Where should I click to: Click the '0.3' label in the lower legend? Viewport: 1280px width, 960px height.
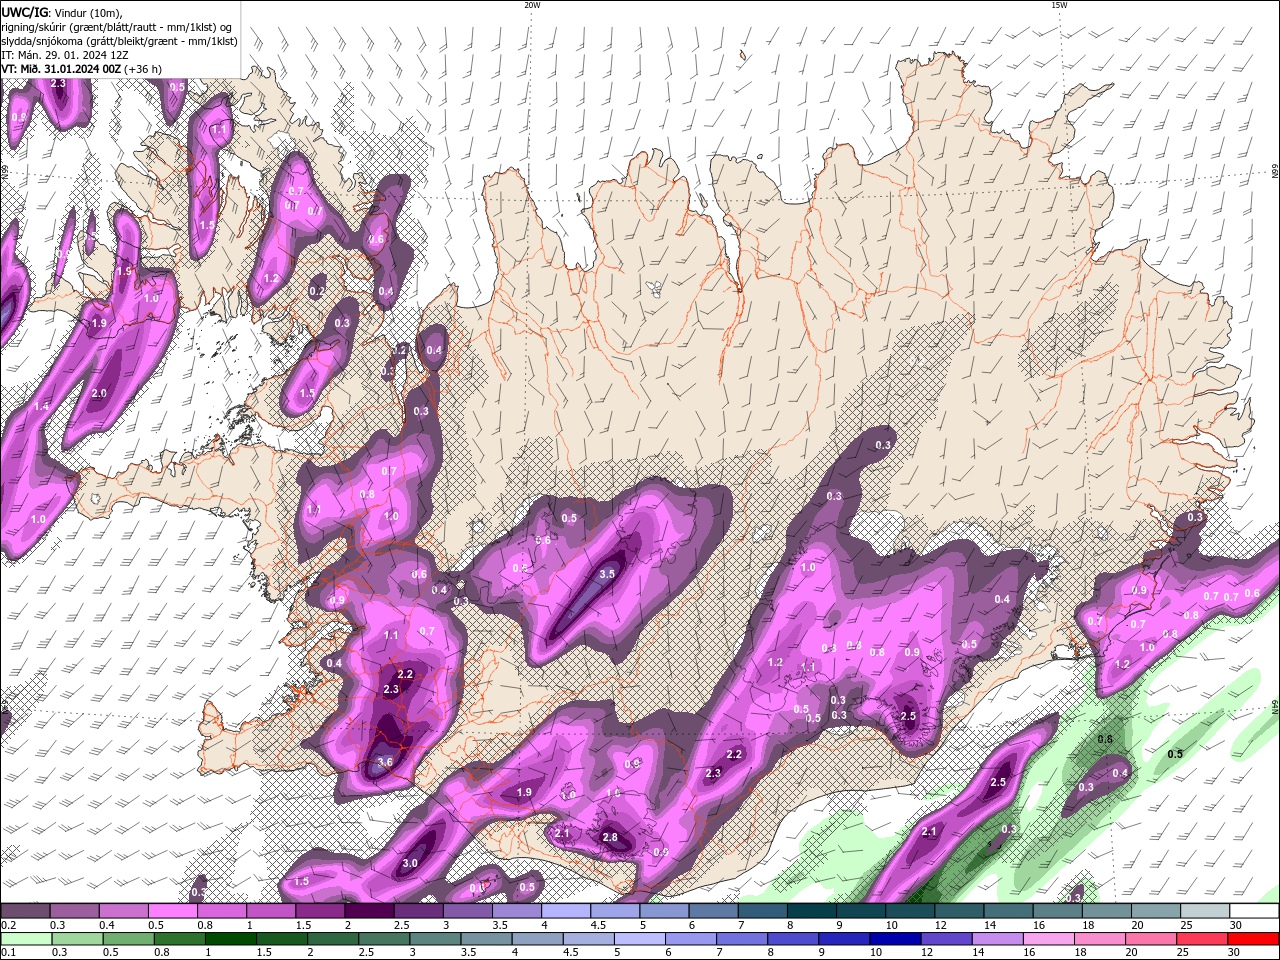coord(58,953)
